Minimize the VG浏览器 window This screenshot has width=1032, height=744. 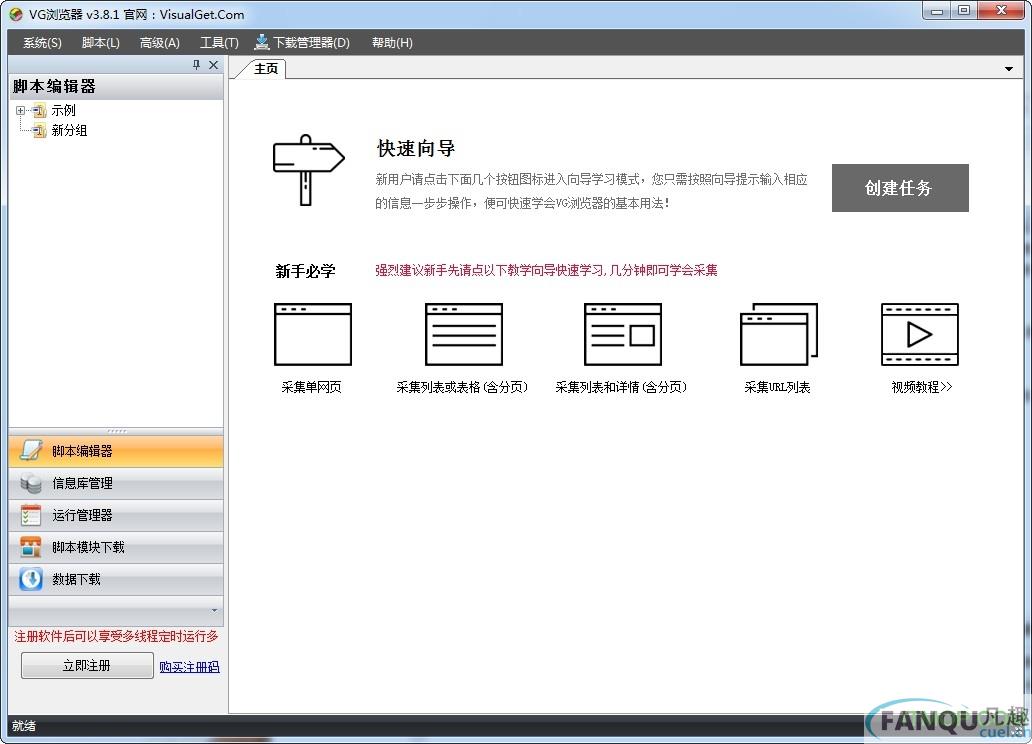[936, 11]
